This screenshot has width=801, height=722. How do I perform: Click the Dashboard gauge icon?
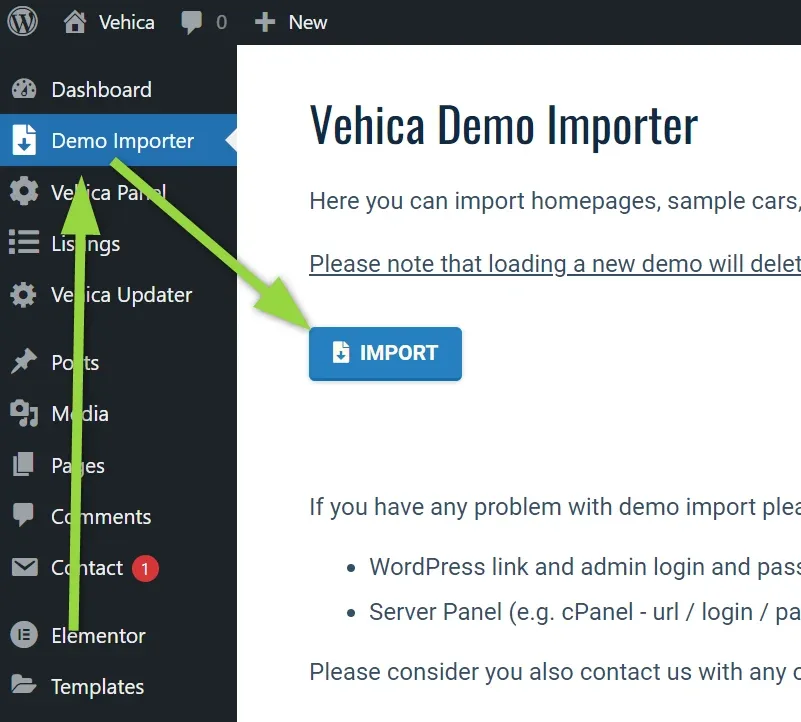[x=24, y=89]
